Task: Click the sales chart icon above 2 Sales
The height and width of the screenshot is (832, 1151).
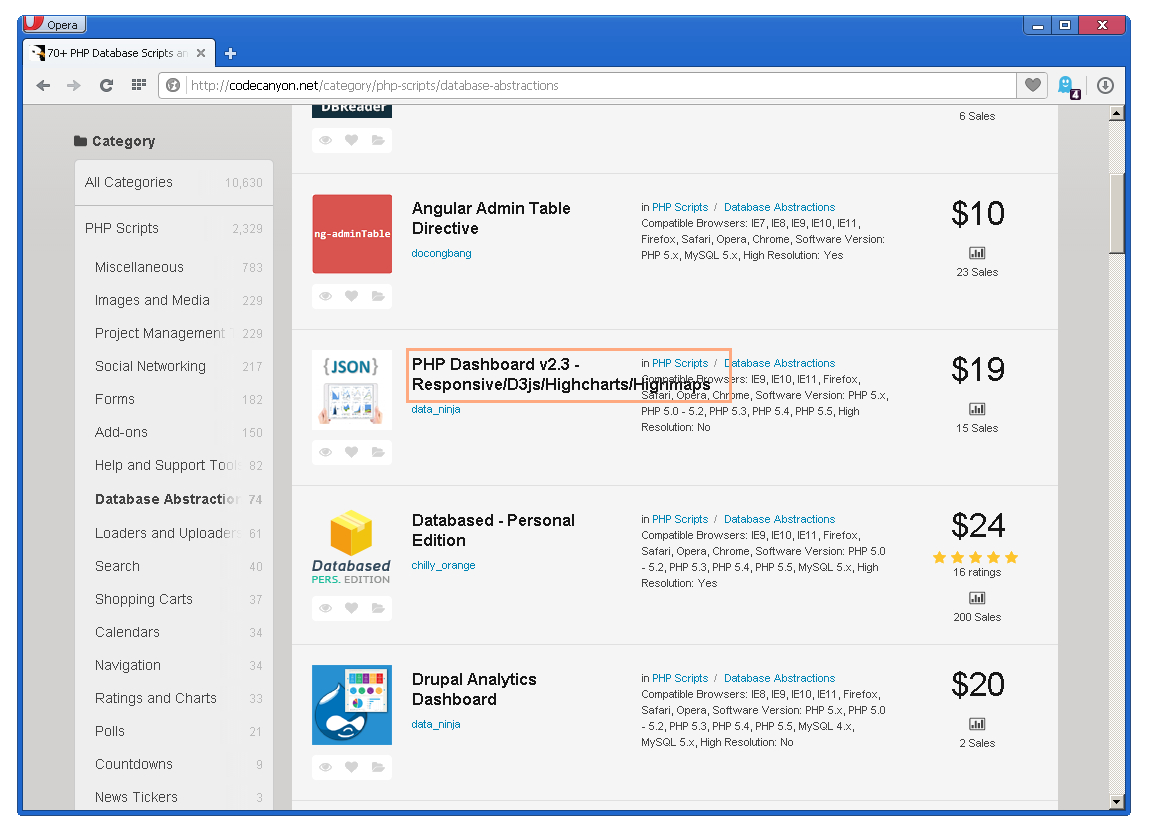Action: coord(977,724)
